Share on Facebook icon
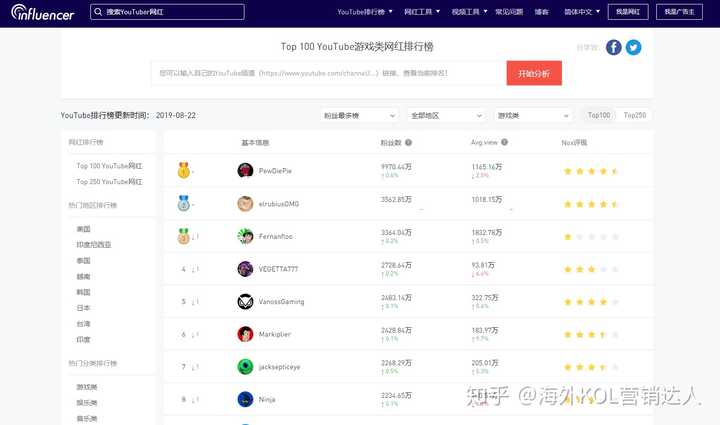Screen dimensions: 720x425 tap(613, 47)
